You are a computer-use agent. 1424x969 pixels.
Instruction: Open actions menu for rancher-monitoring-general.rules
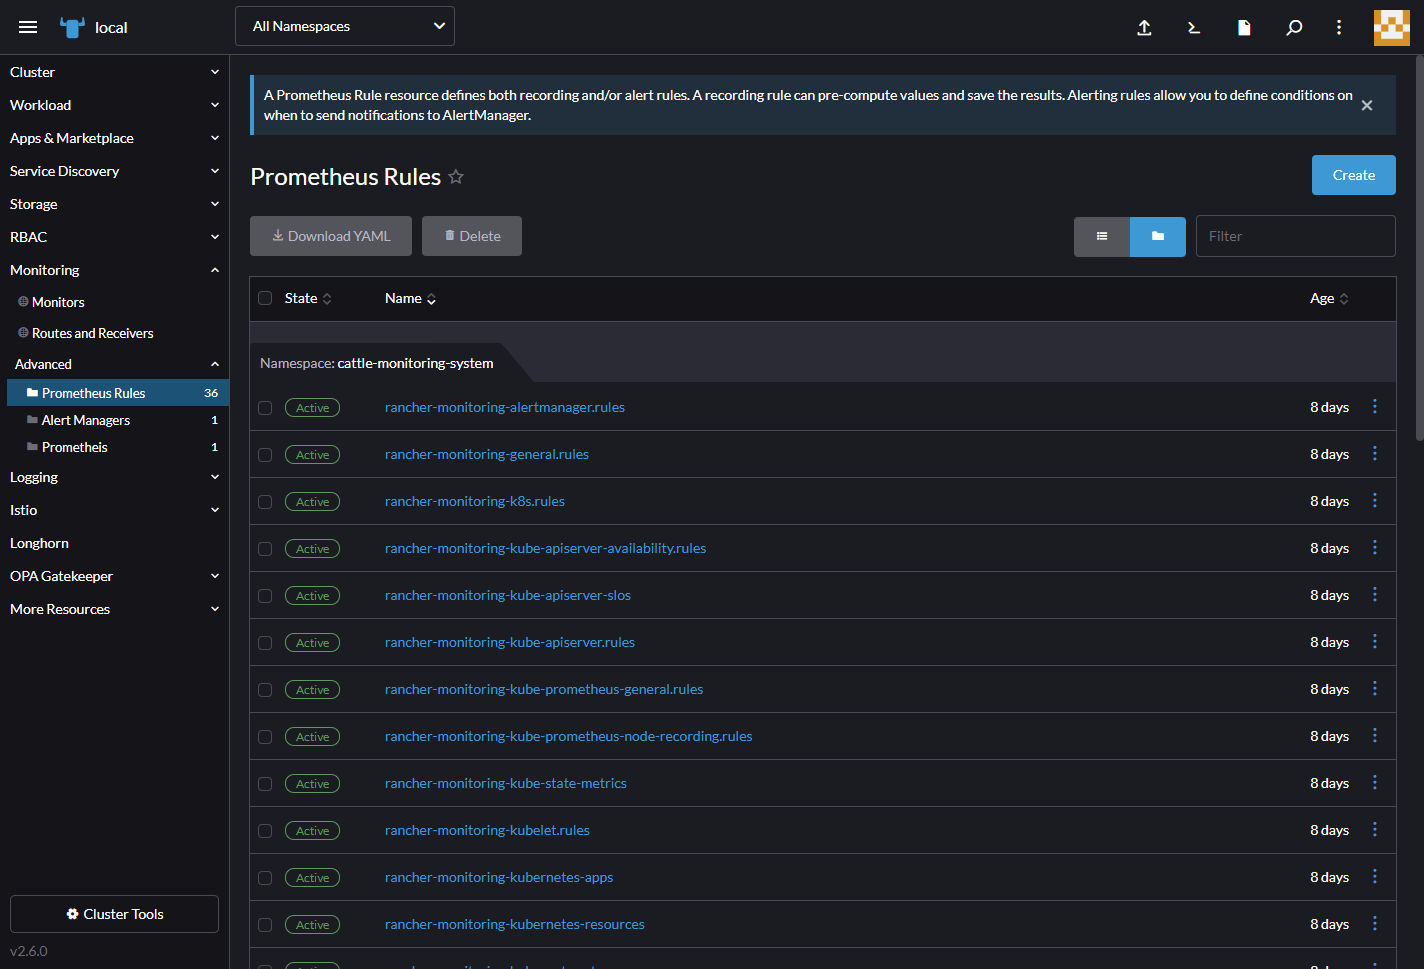(1375, 453)
